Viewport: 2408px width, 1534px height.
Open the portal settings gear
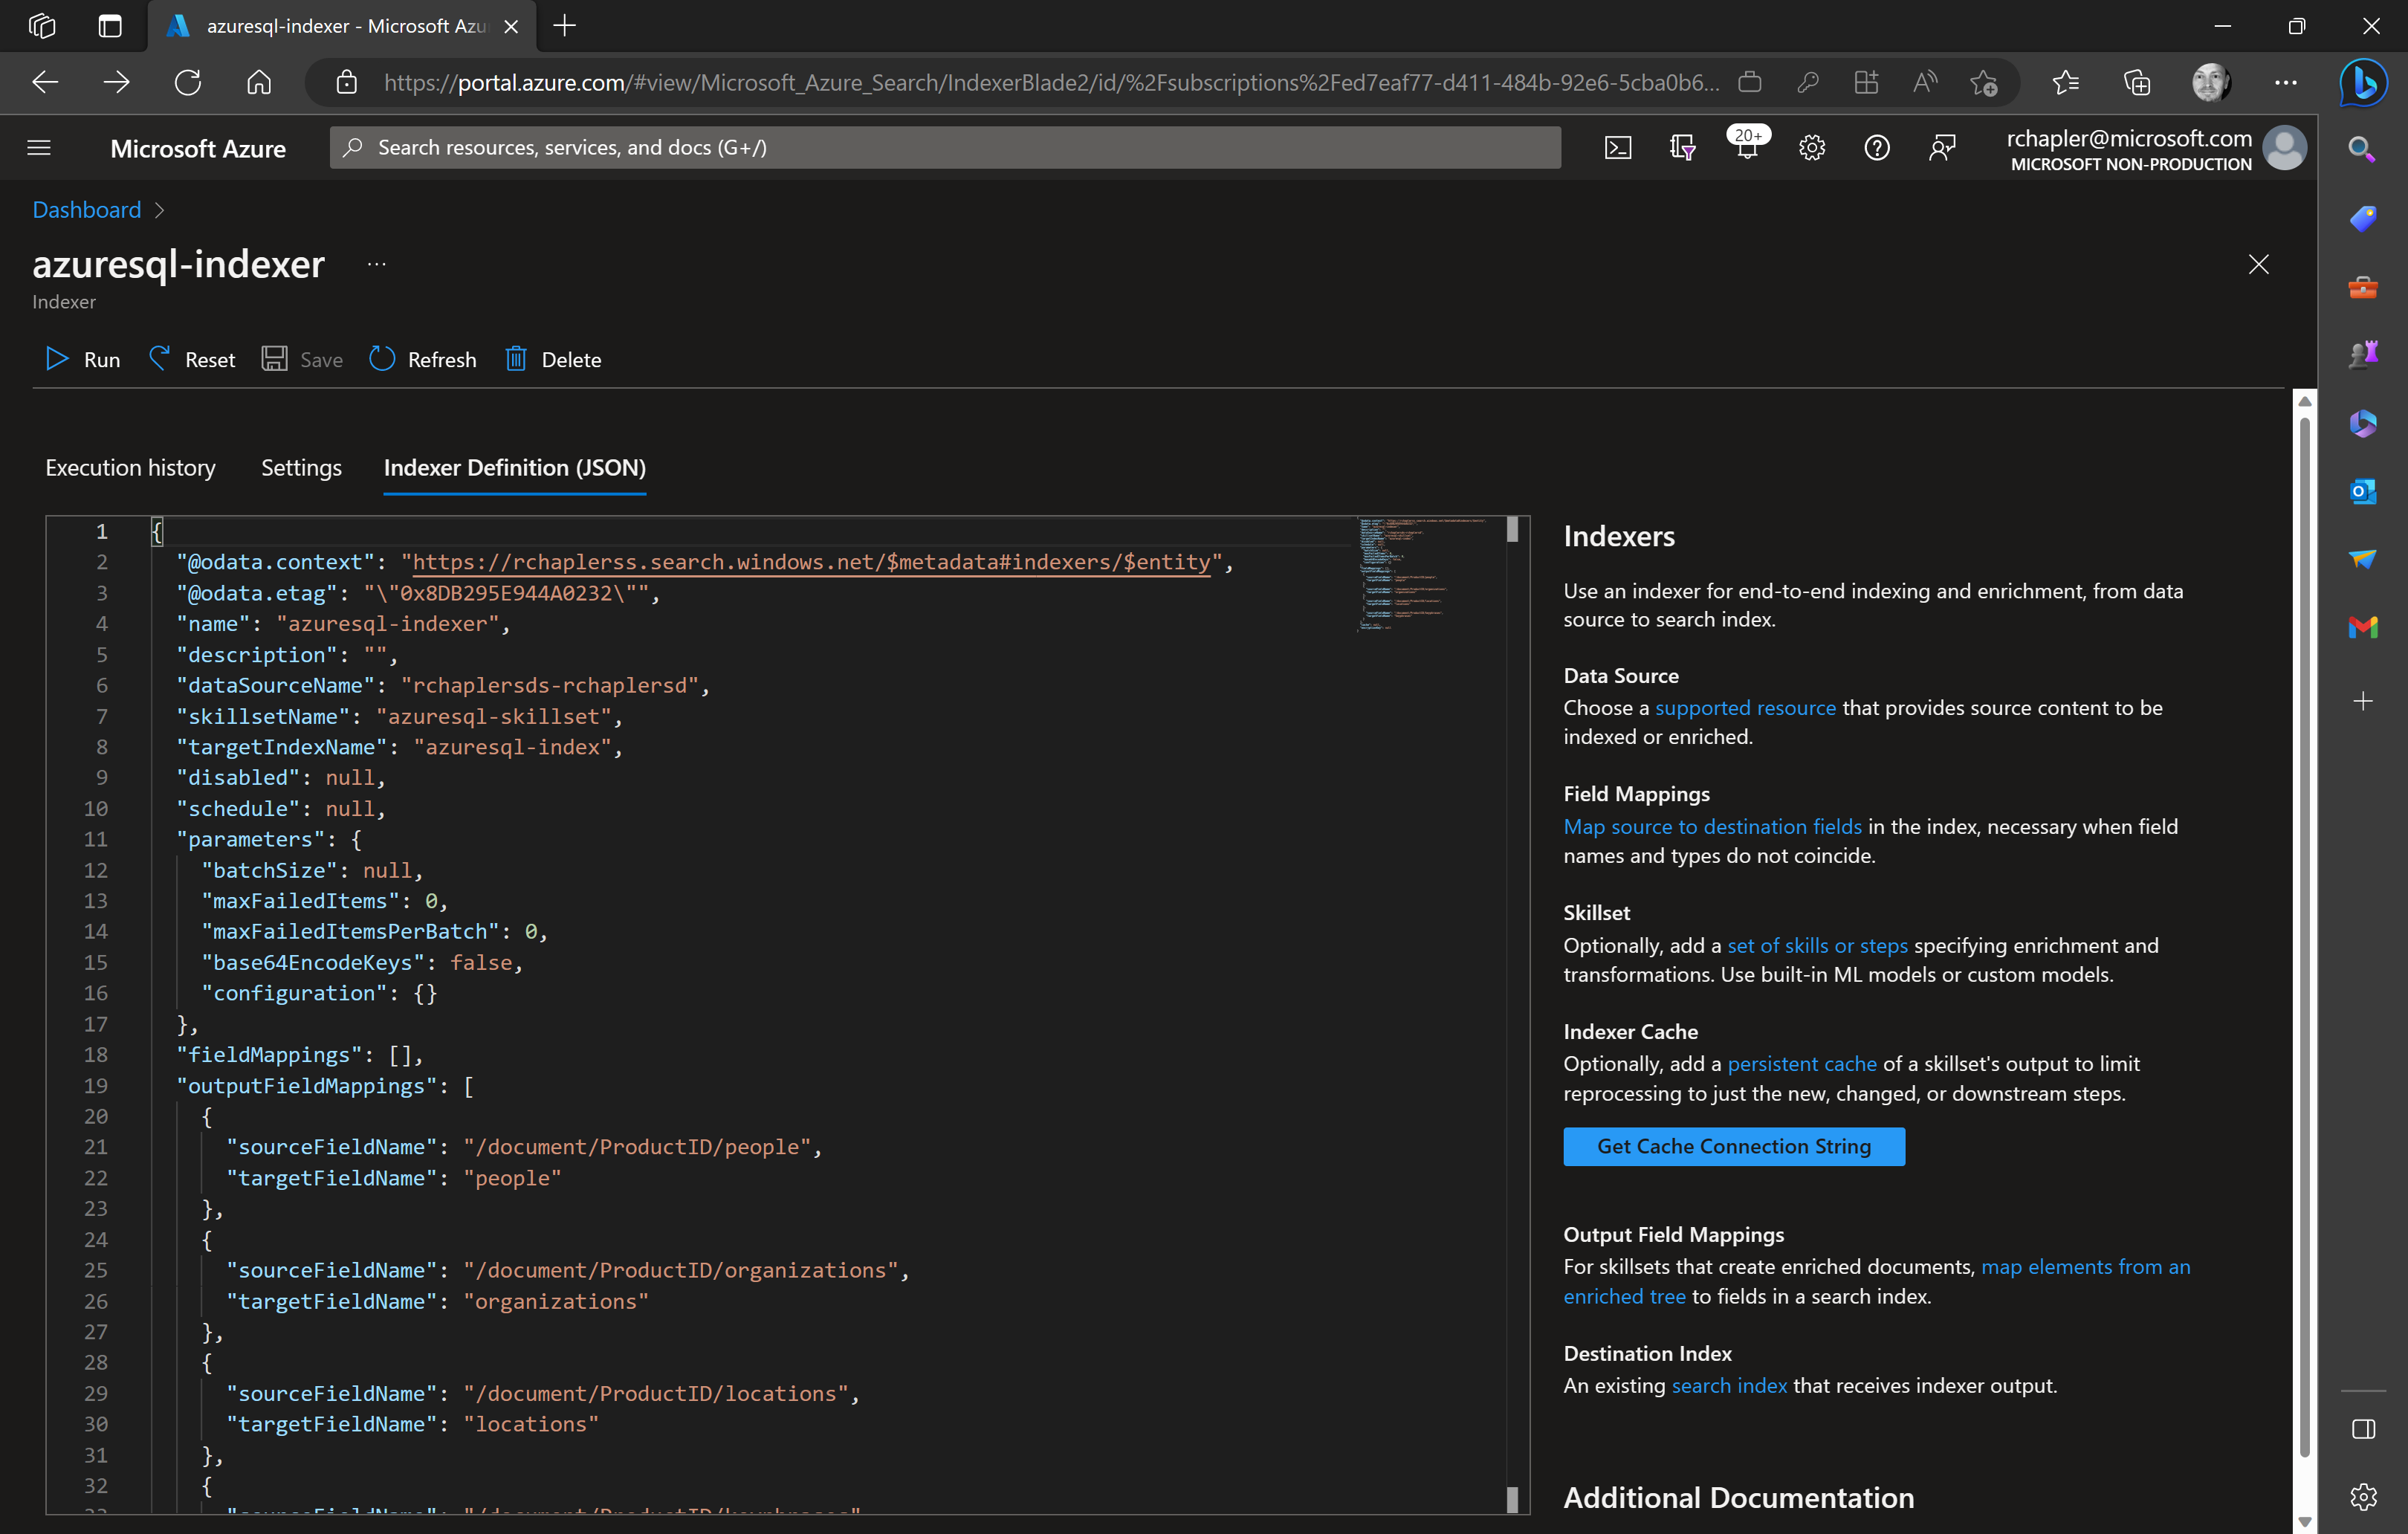[1812, 147]
